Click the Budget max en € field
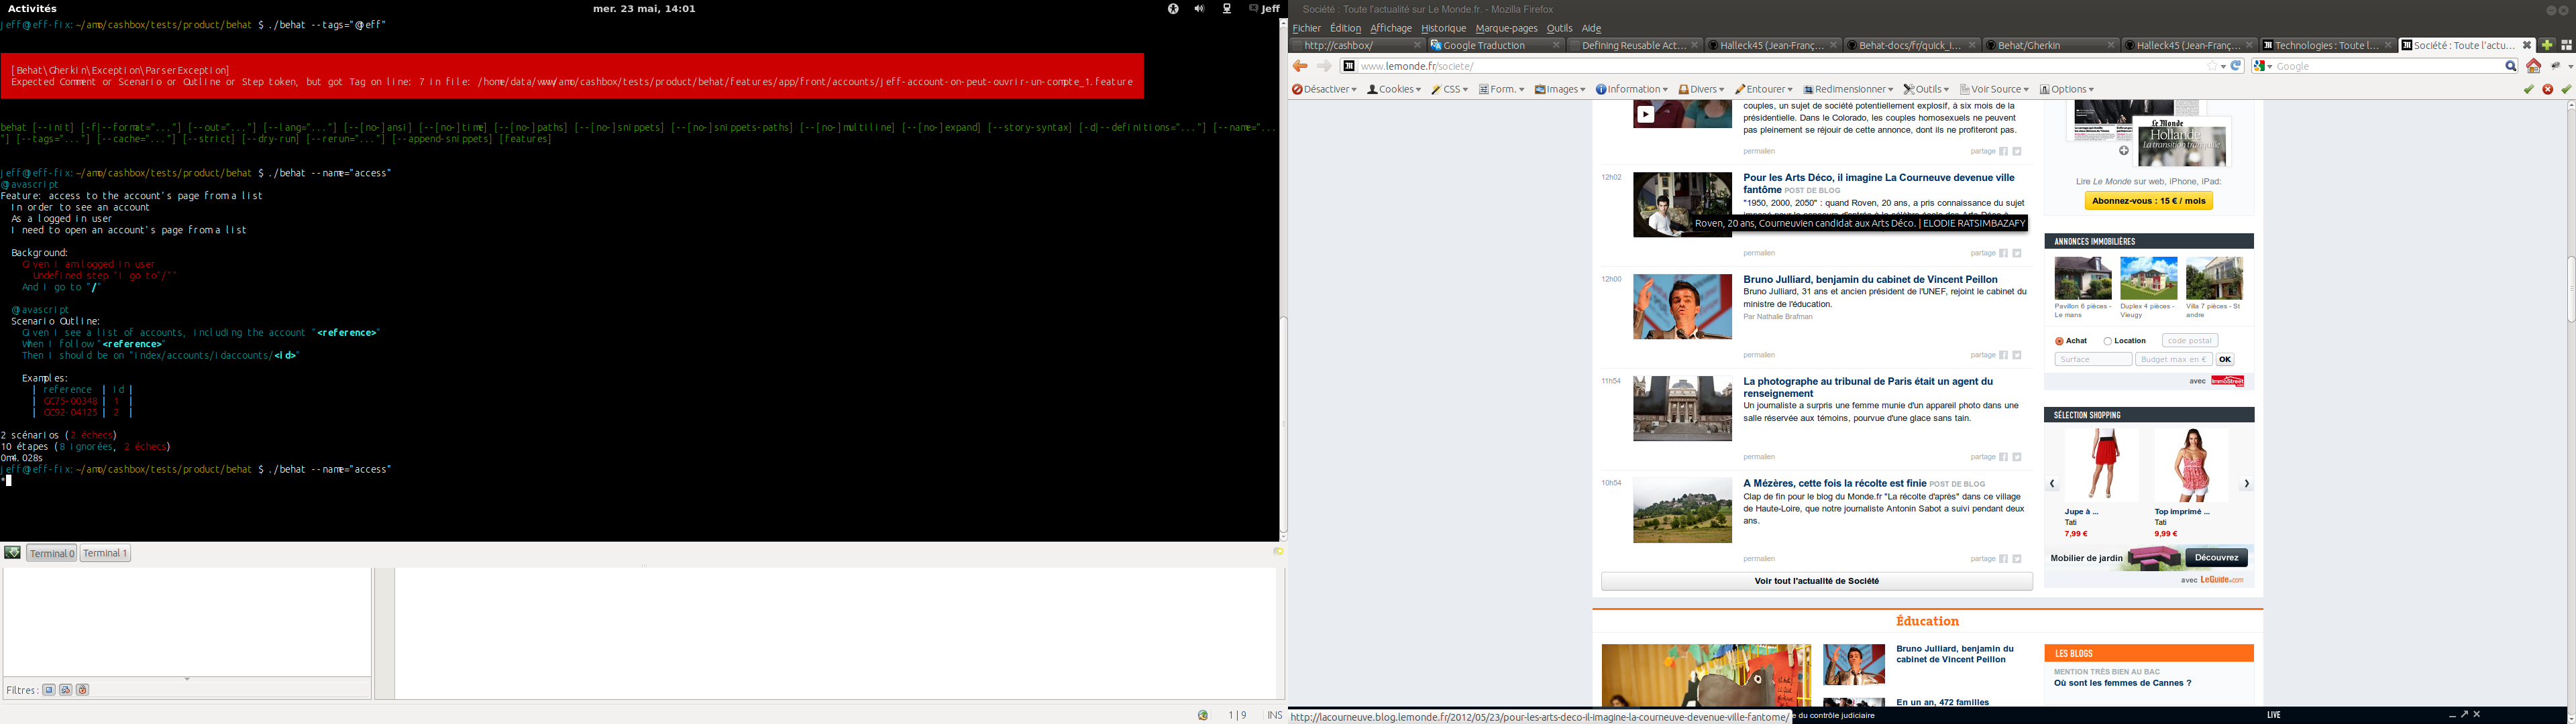The height and width of the screenshot is (724, 2576). tap(2173, 359)
